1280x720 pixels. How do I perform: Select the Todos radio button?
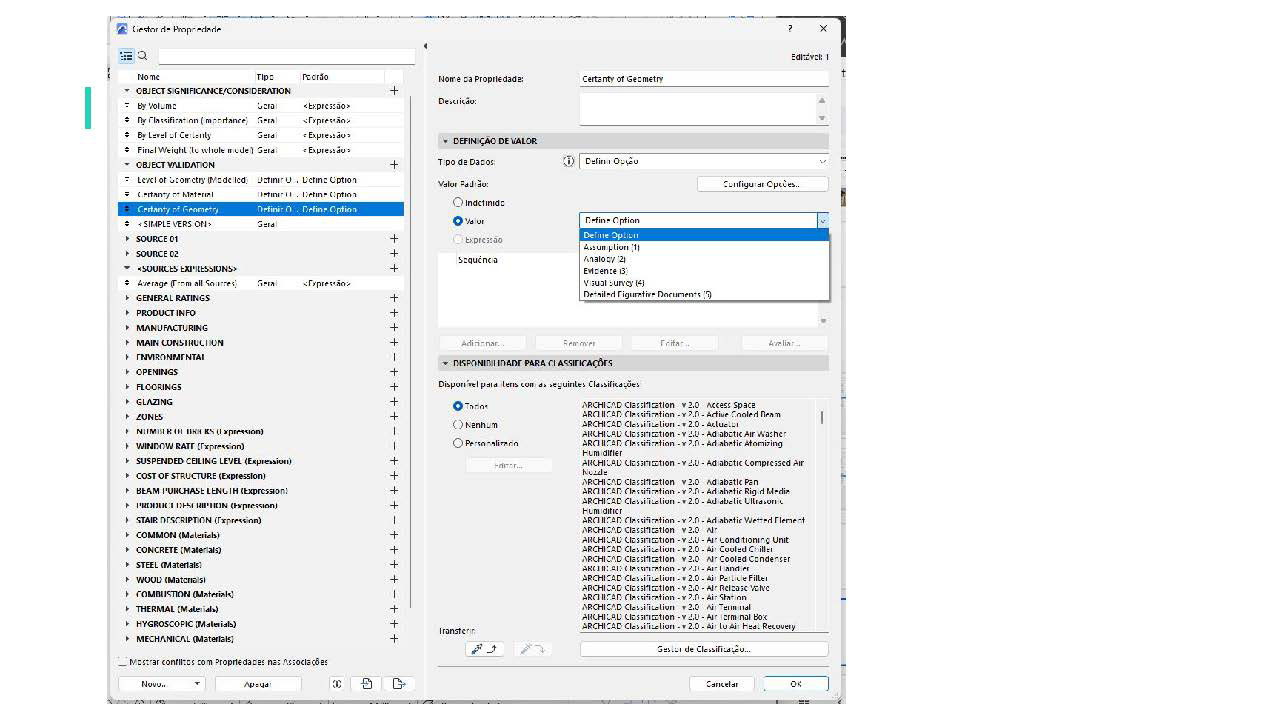click(458, 406)
